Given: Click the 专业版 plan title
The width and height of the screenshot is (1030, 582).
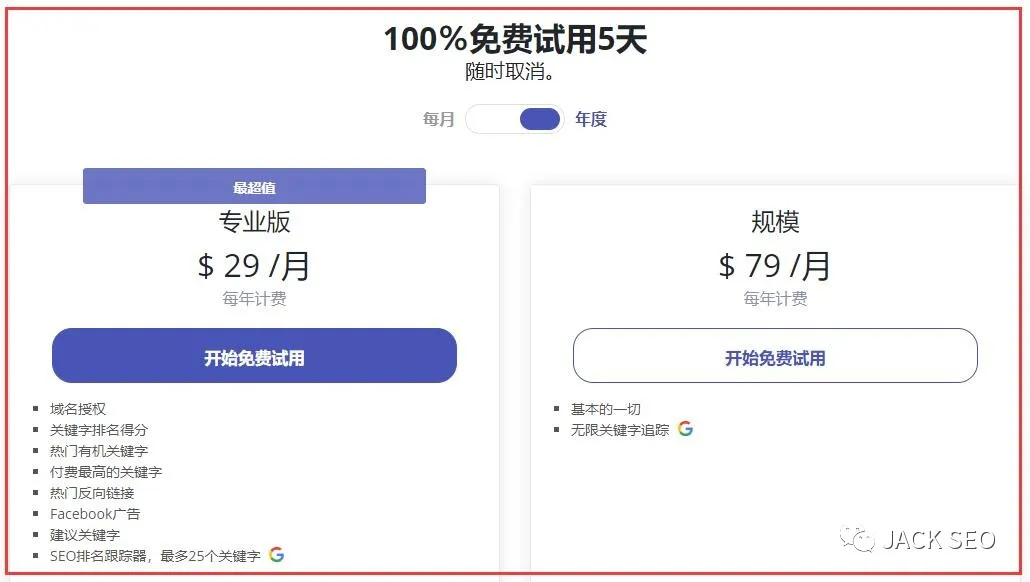Looking at the screenshot, I should [x=254, y=221].
